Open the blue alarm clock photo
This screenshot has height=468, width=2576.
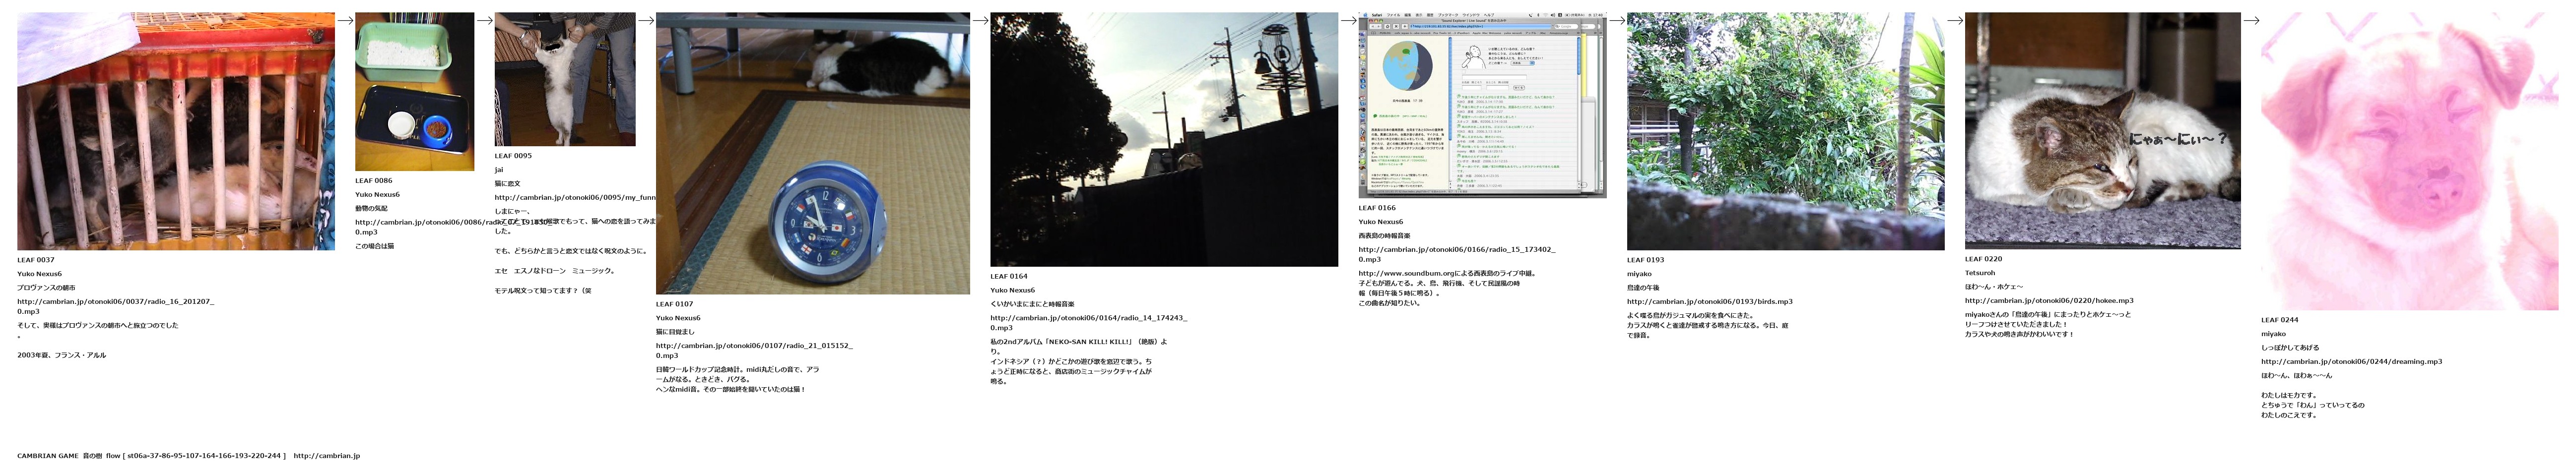(x=813, y=153)
